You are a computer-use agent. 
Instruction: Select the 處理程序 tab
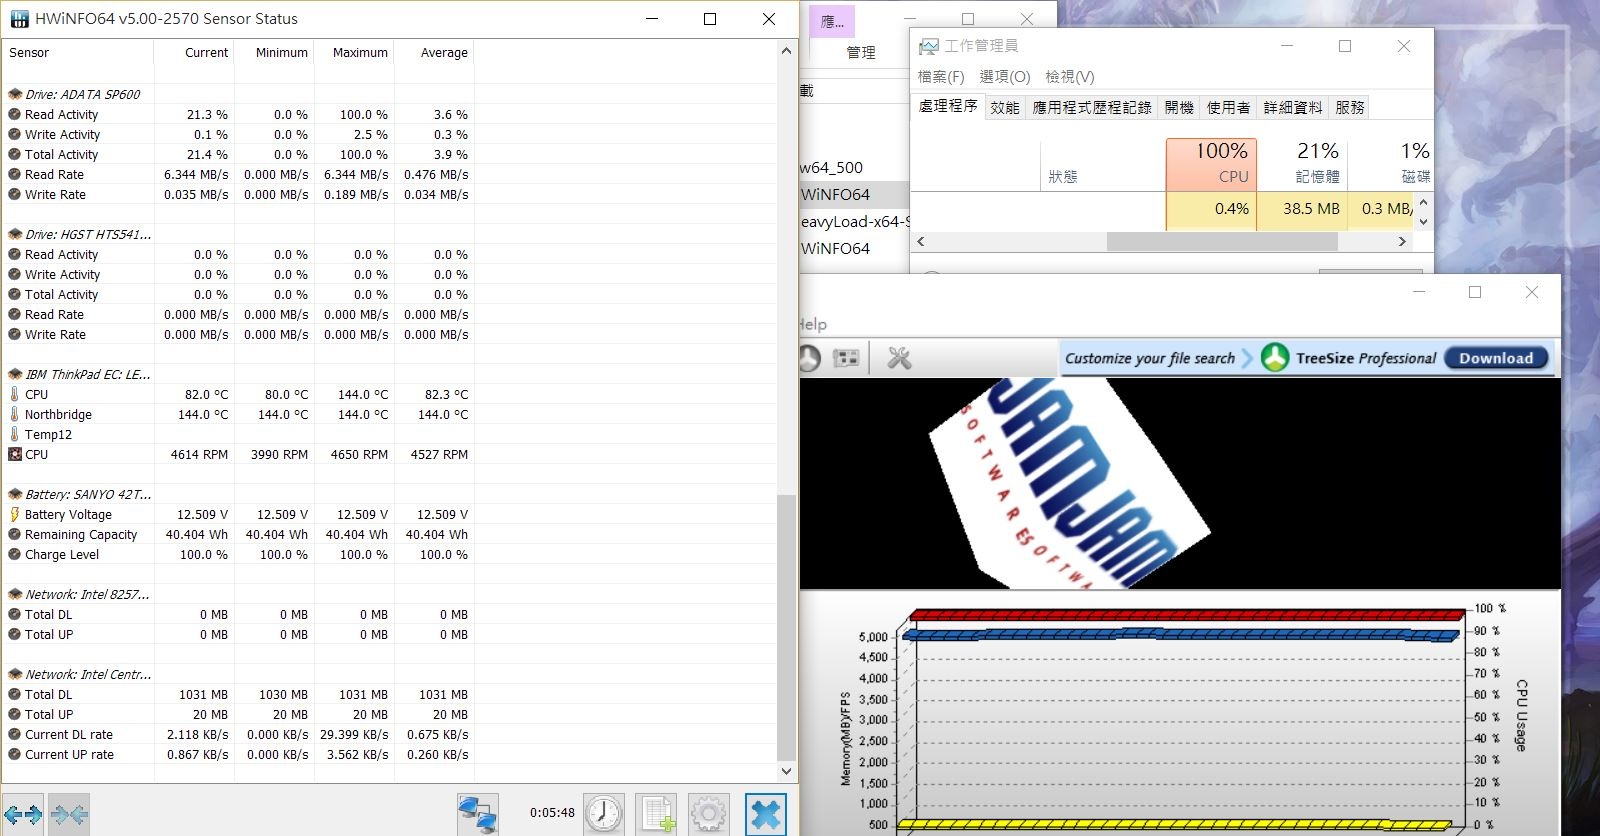coord(948,106)
